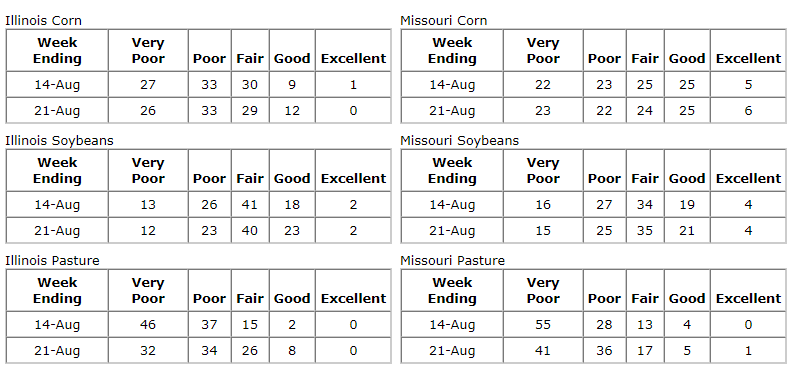The width and height of the screenshot is (792, 373).
Task: Click the Excellent column header in Illinois Corn
Action: pyautogui.click(x=354, y=59)
